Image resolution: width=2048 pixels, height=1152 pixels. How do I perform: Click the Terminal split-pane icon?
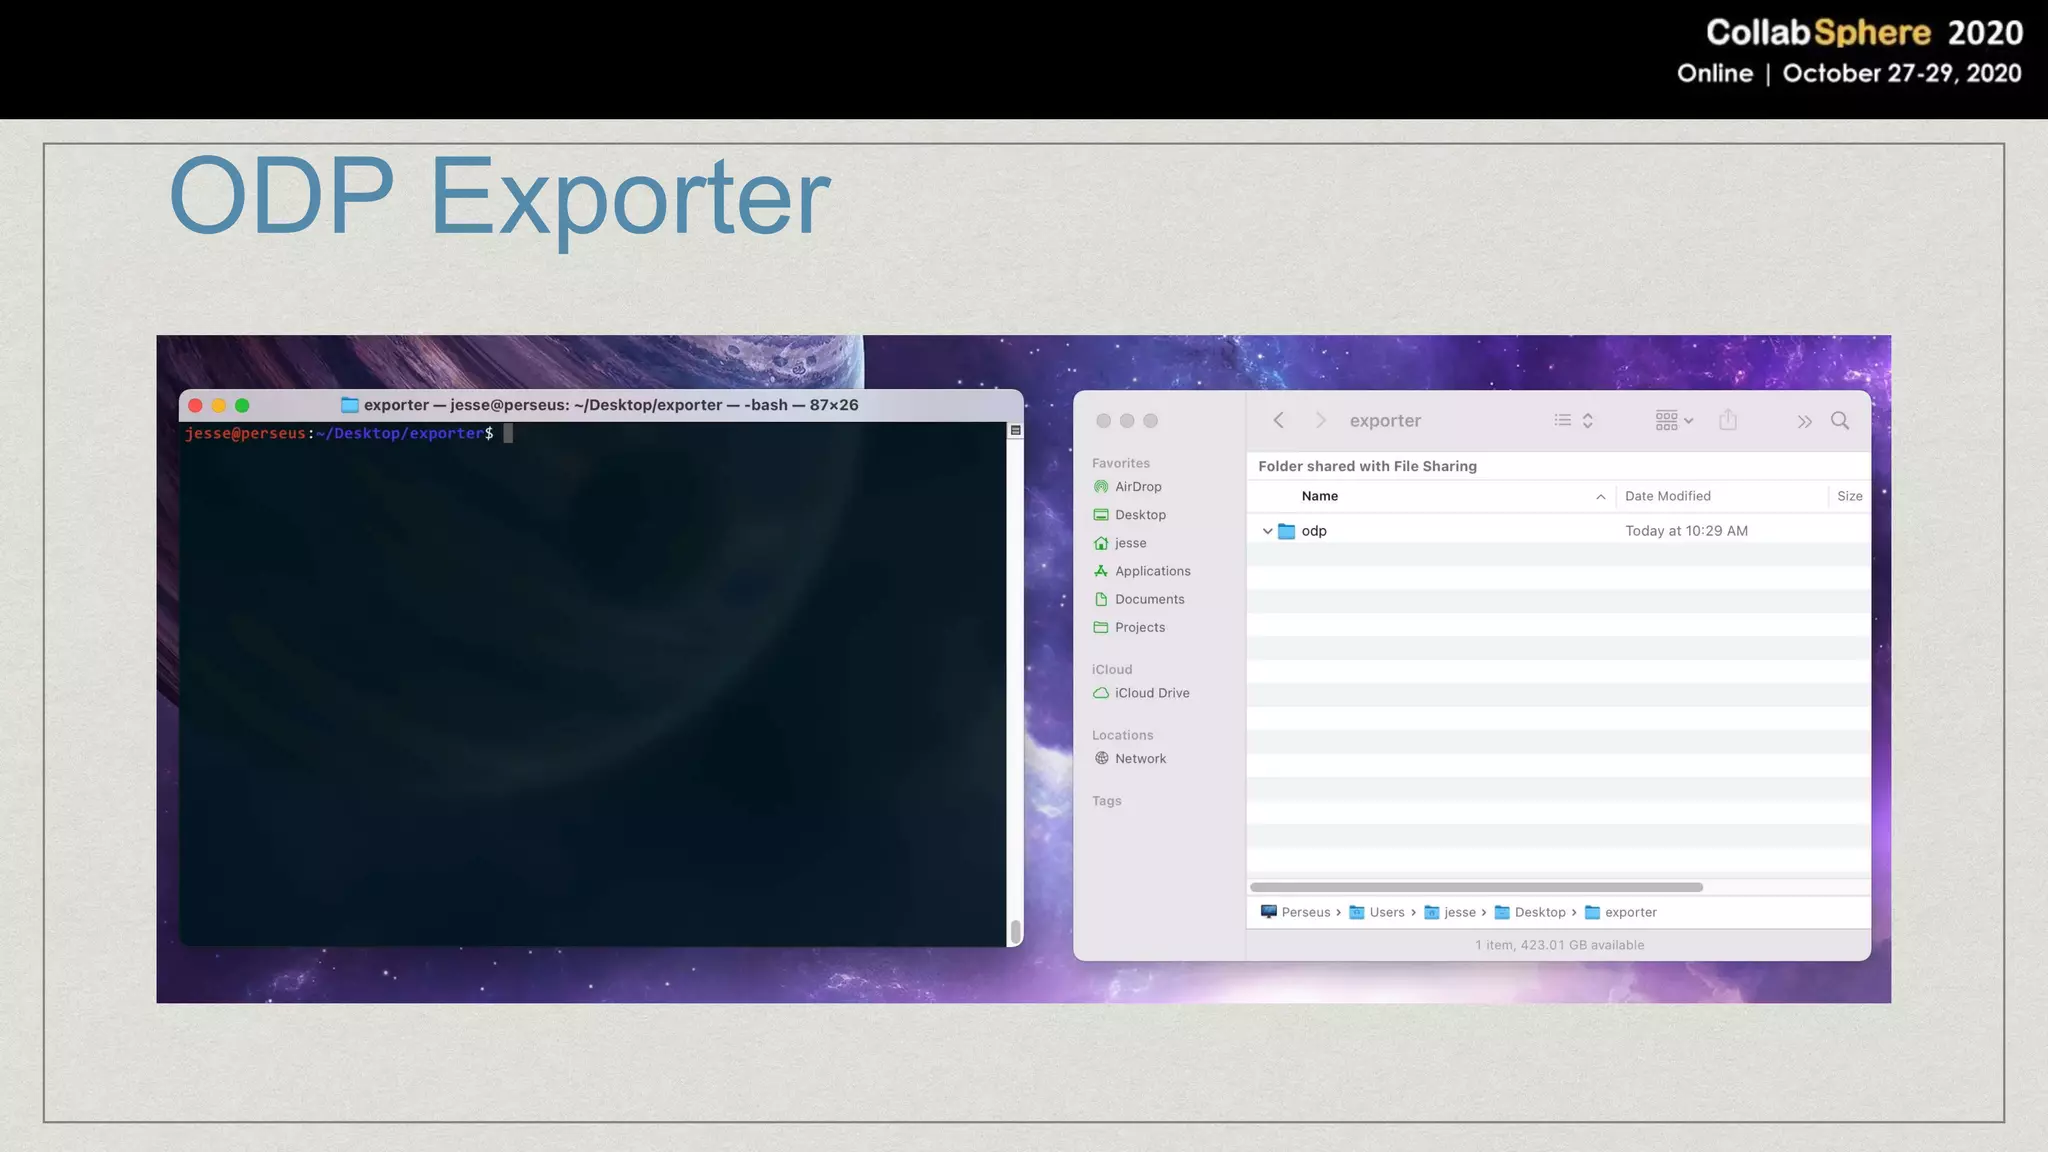(x=1015, y=430)
